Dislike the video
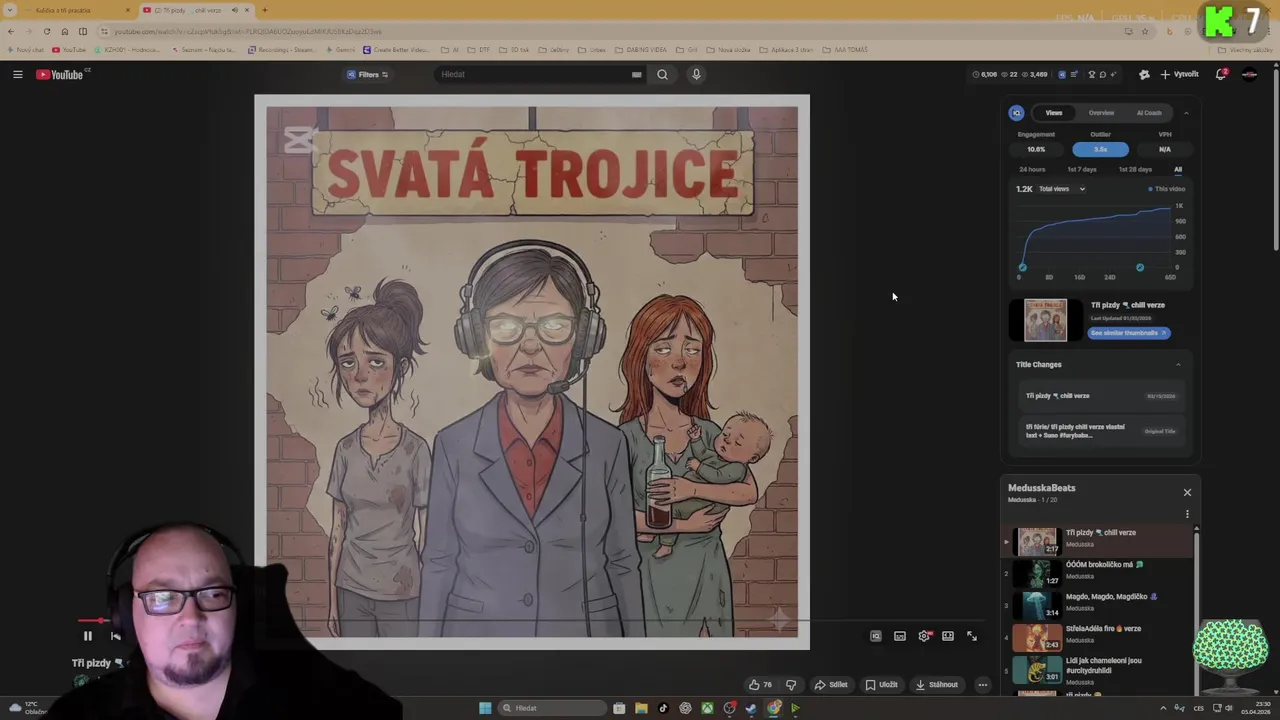Viewport: 1280px width, 720px height. pos(791,685)
